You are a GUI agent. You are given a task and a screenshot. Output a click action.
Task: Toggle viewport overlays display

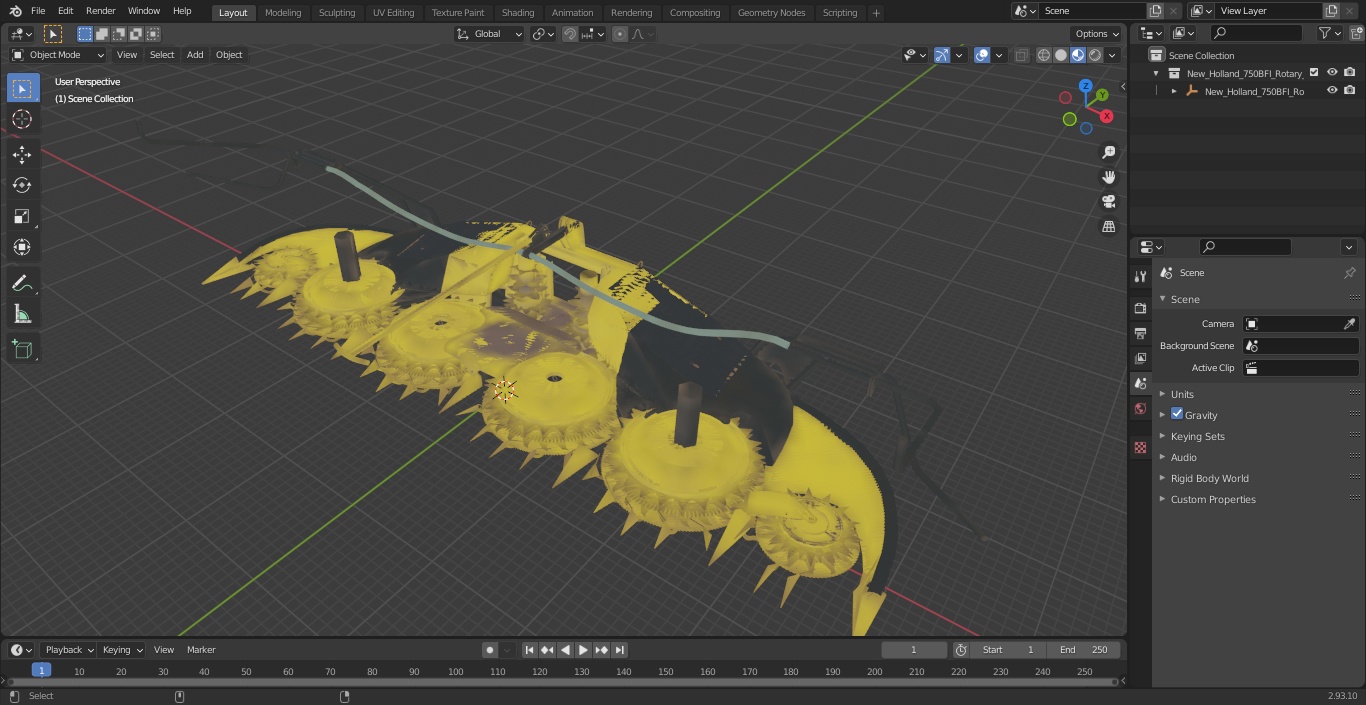[x=982, y=55]
